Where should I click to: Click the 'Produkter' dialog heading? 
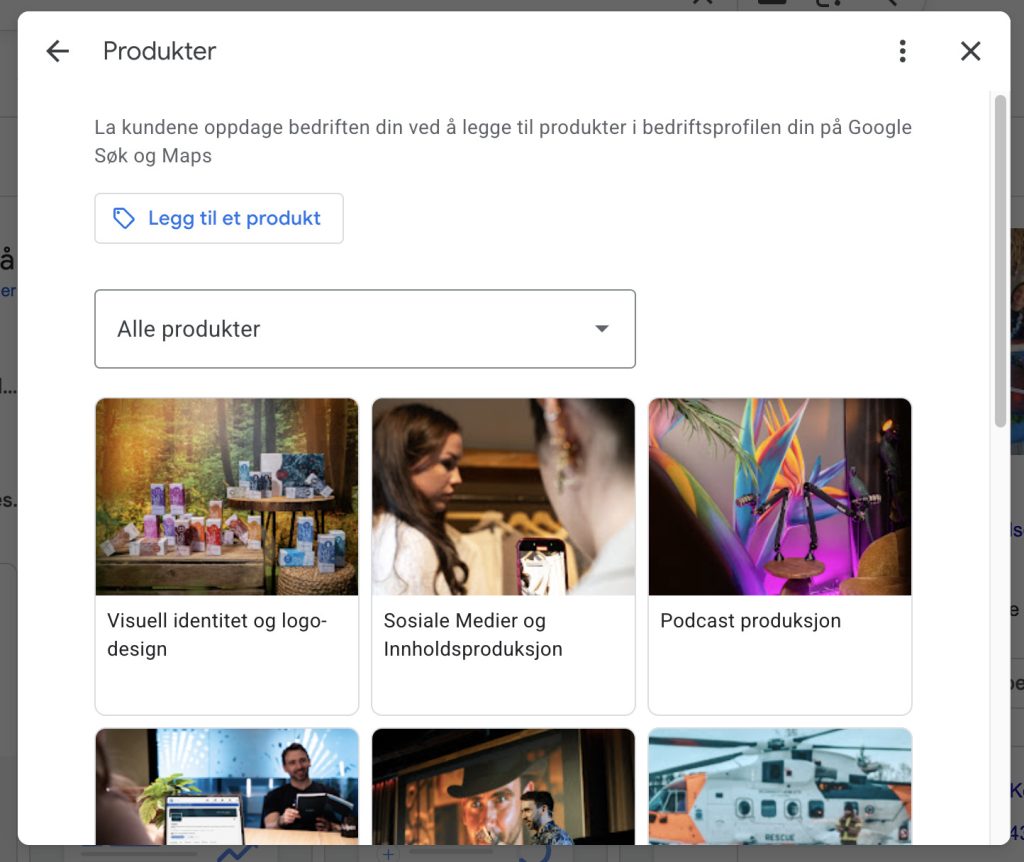click(x=159, y=51)
